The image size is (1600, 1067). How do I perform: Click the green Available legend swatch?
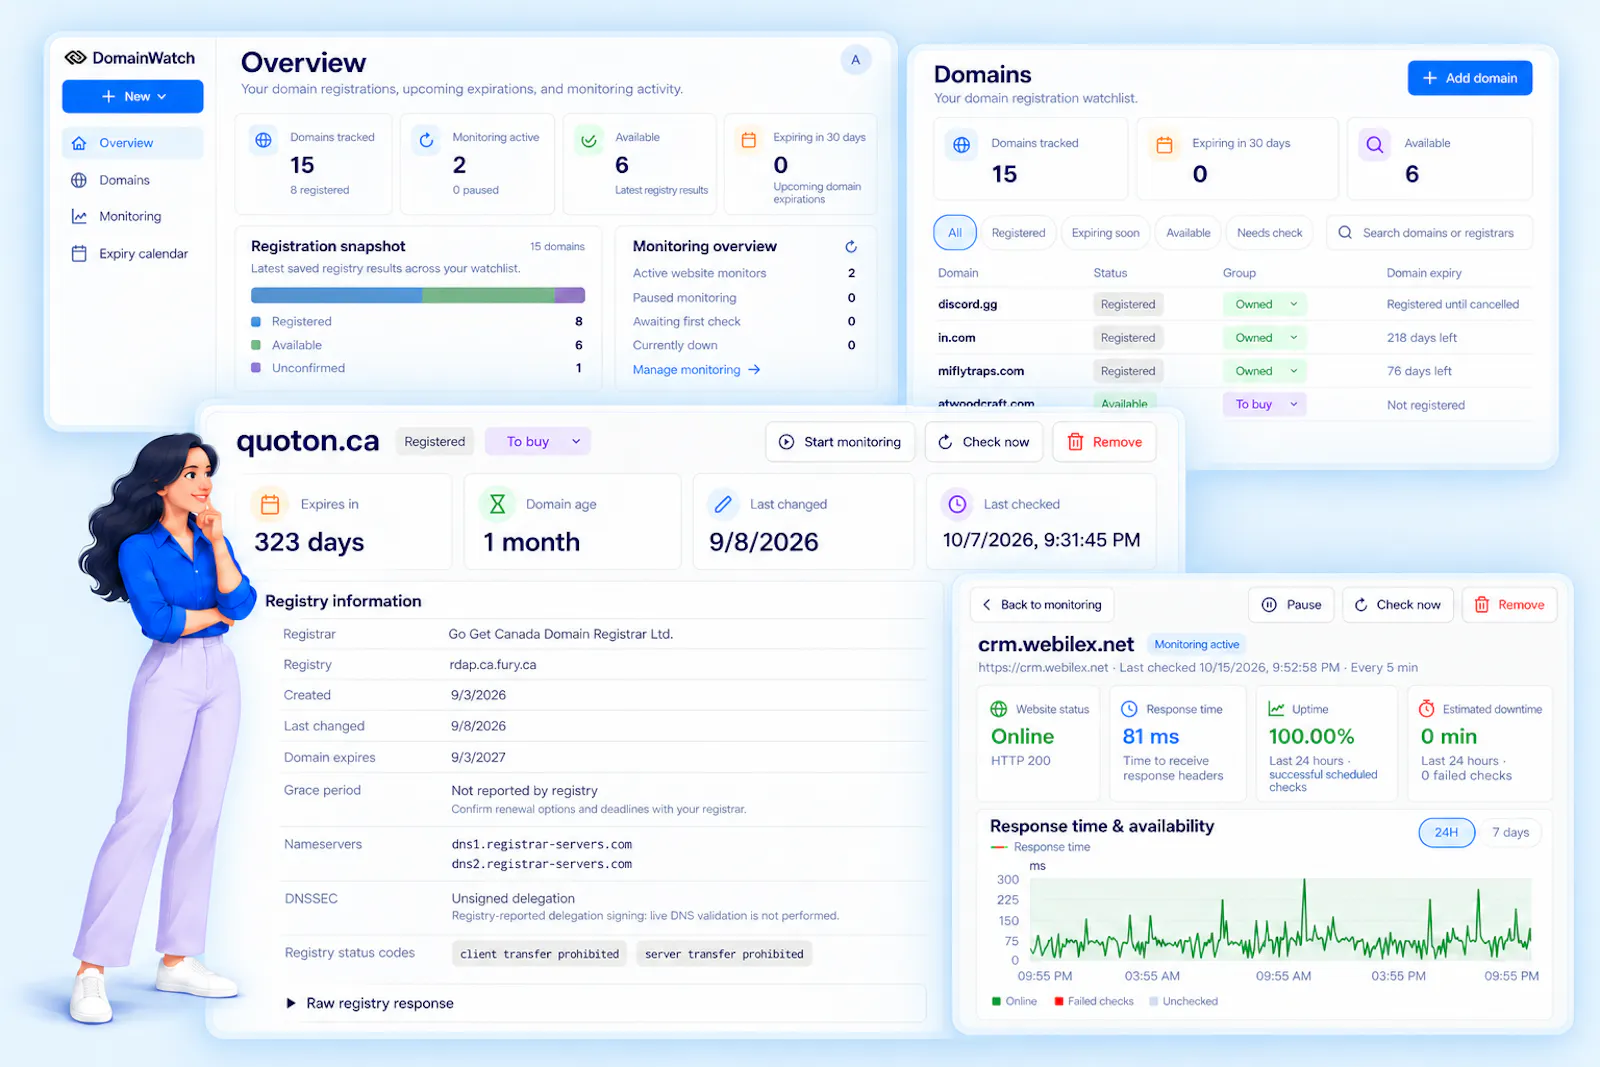(256, 345)
